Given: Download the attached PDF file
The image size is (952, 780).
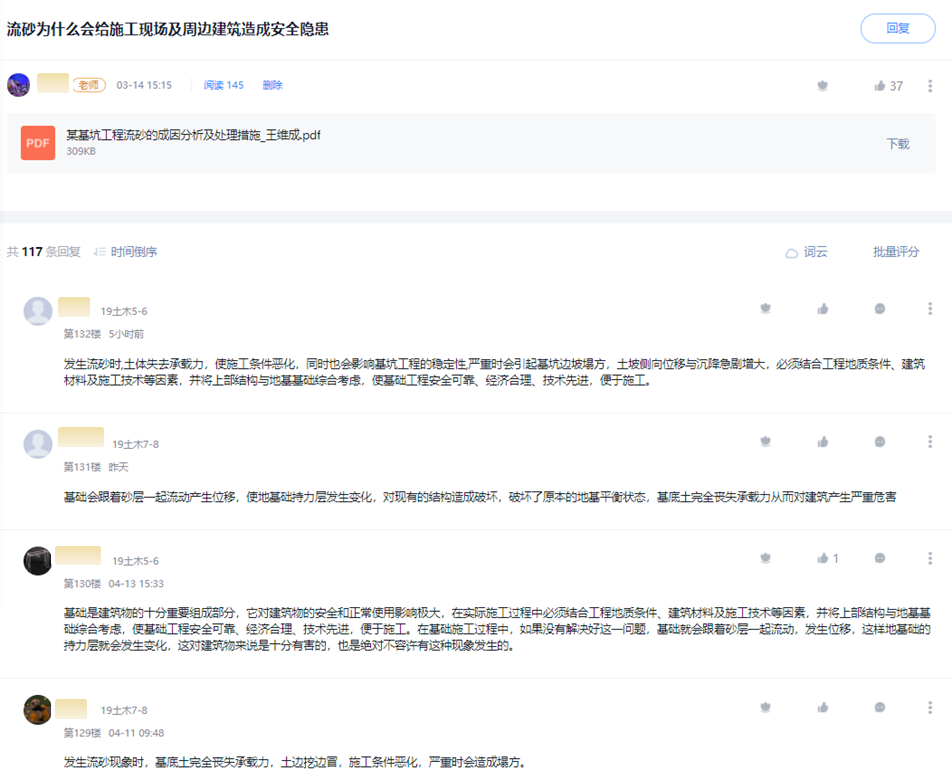Looking at the screenshot, I should (897, 144).
